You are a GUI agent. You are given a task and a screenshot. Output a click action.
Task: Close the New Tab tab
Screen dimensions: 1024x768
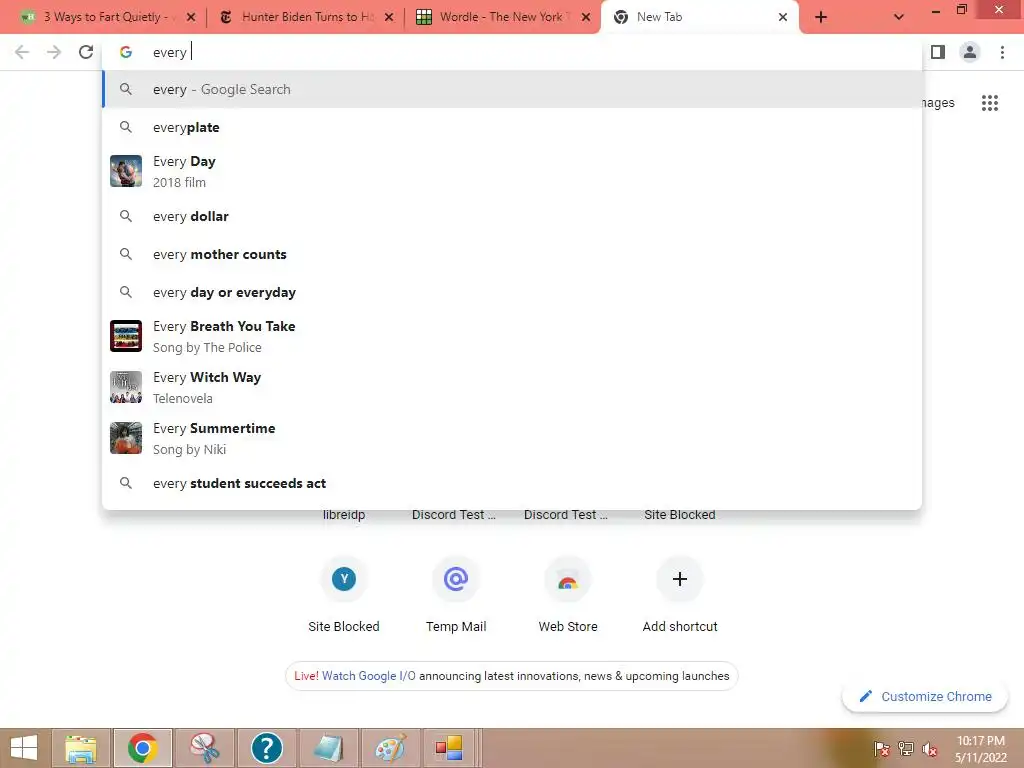782,17
